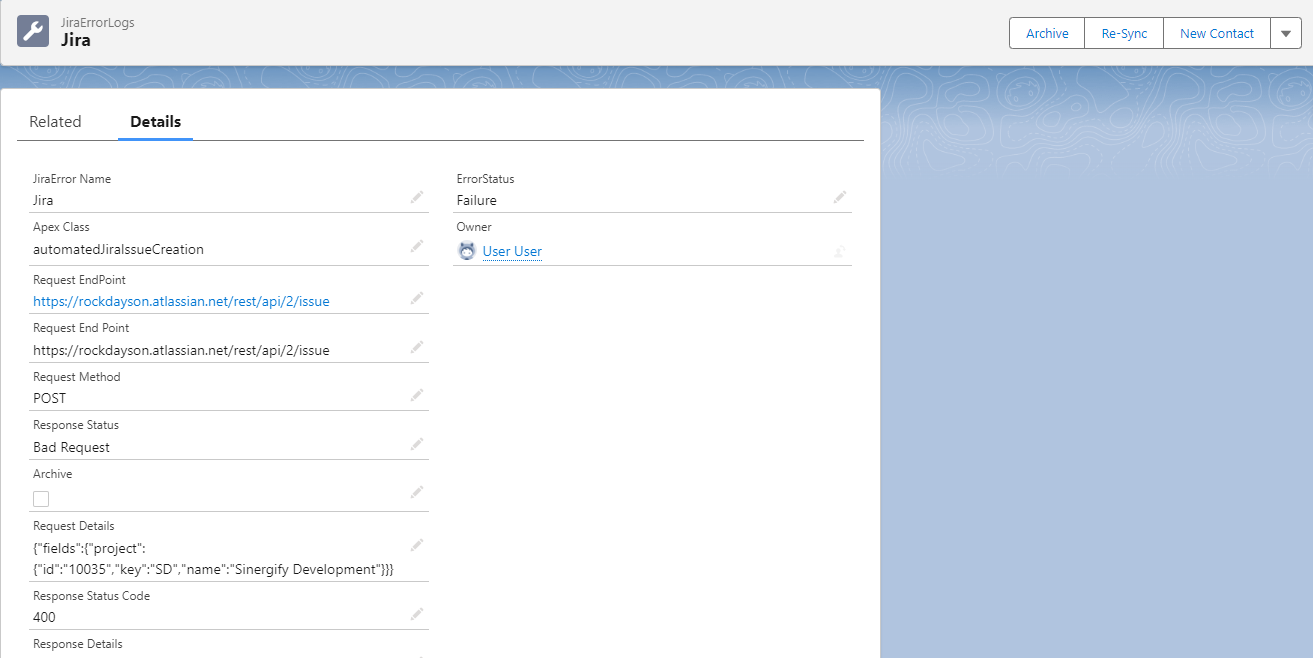
Task: Click the POST request method value
Action: coord(49,398)
